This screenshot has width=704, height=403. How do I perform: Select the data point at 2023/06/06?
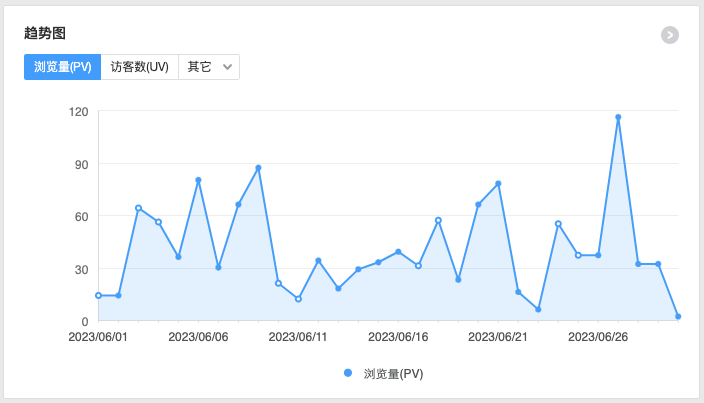point(198,180)
